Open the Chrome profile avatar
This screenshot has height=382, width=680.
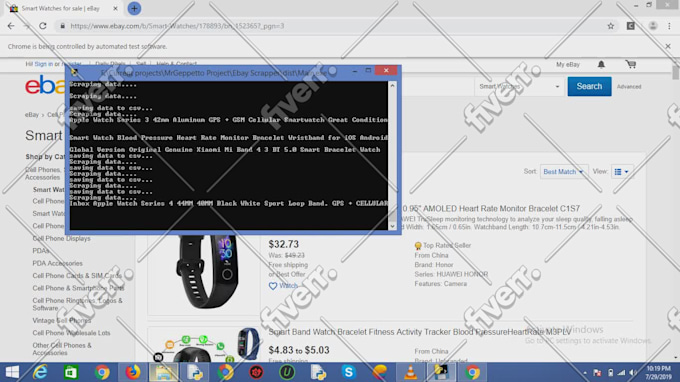[653, 26]
